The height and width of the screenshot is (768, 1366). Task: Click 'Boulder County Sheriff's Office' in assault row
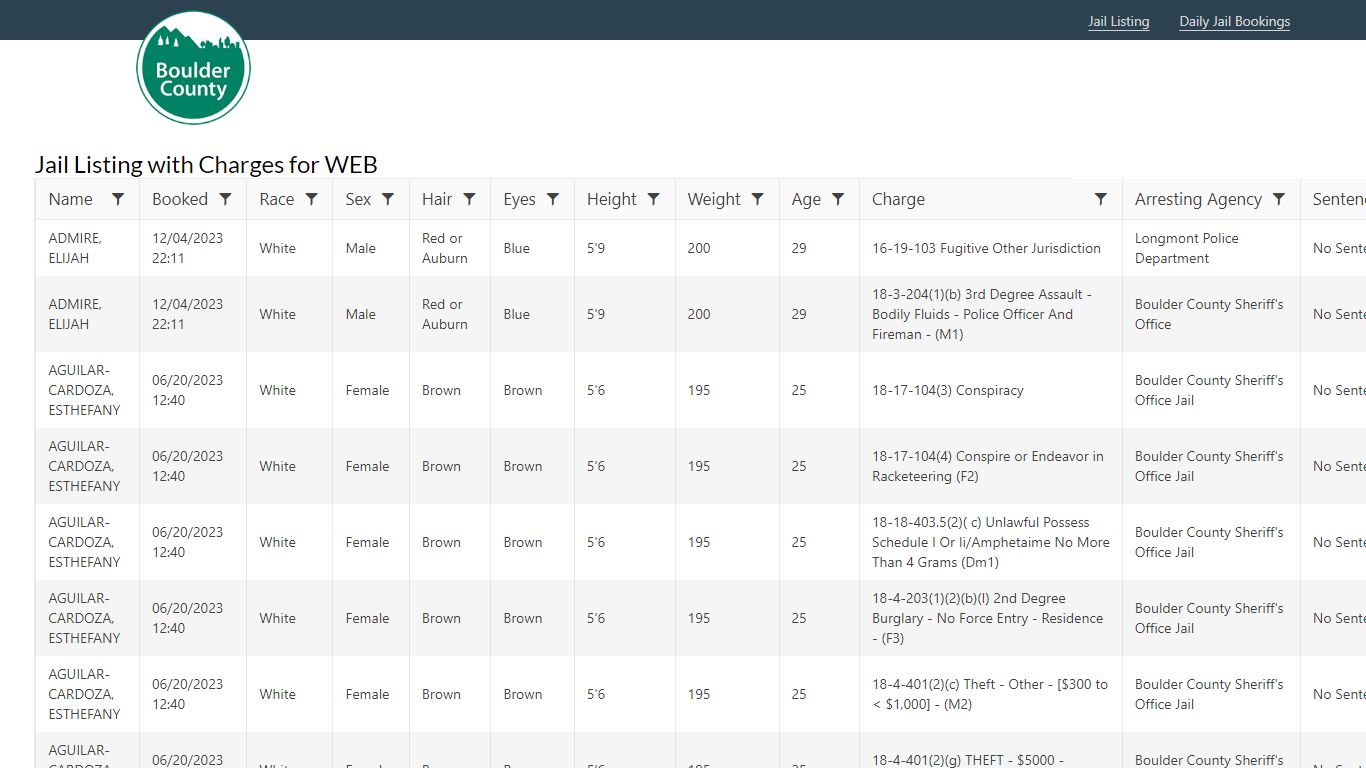(1209, 314)
